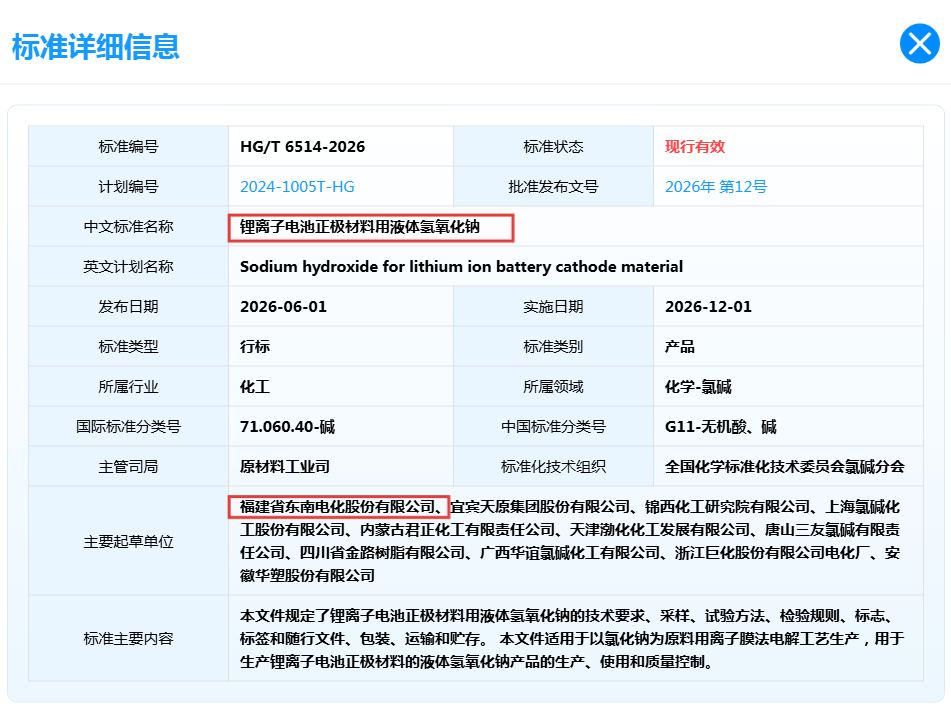Viewport: 951px width, 725px height.
Task: Click the label 主管司局
Action: [129, 467]
